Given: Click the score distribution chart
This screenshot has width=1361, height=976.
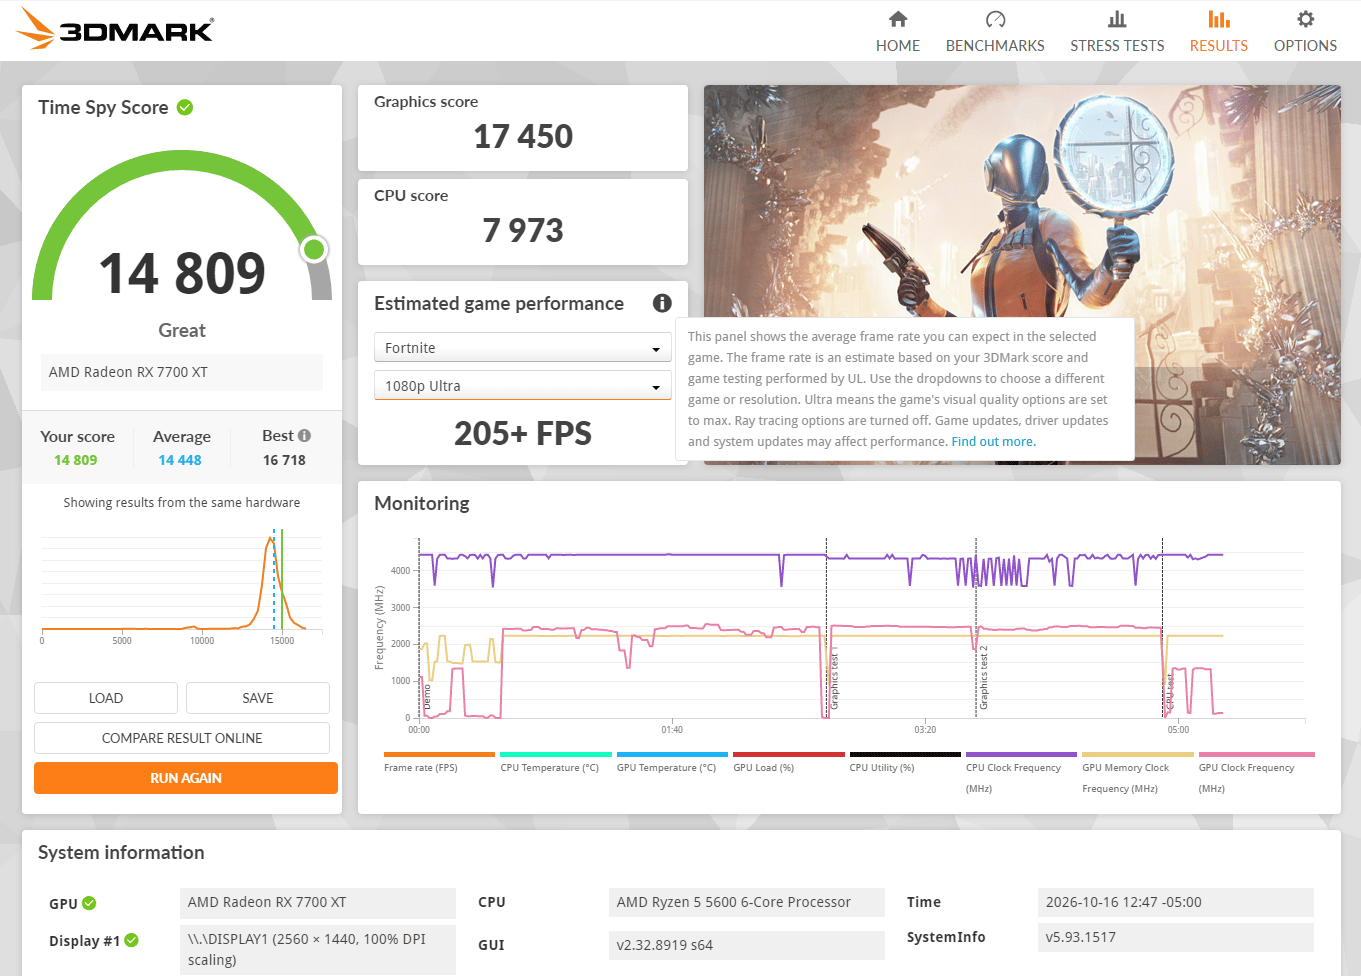Looking at the screenshot, I should 182,586.
